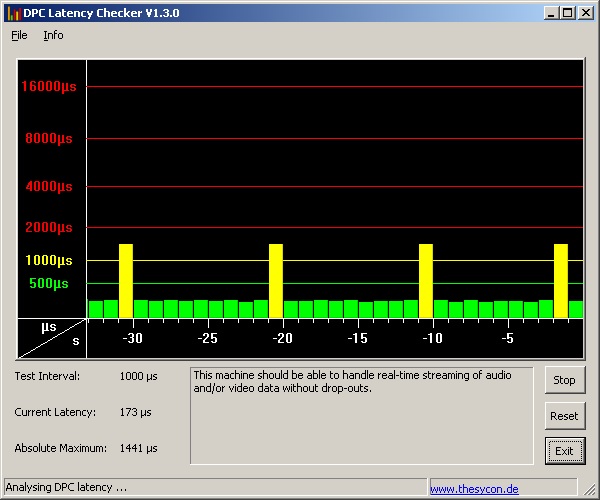The height and width of the screenshot is (500, 600).
Task: Click the yellow 1000µs axis label
Action: pyautogui.click(x=49, y=260)
